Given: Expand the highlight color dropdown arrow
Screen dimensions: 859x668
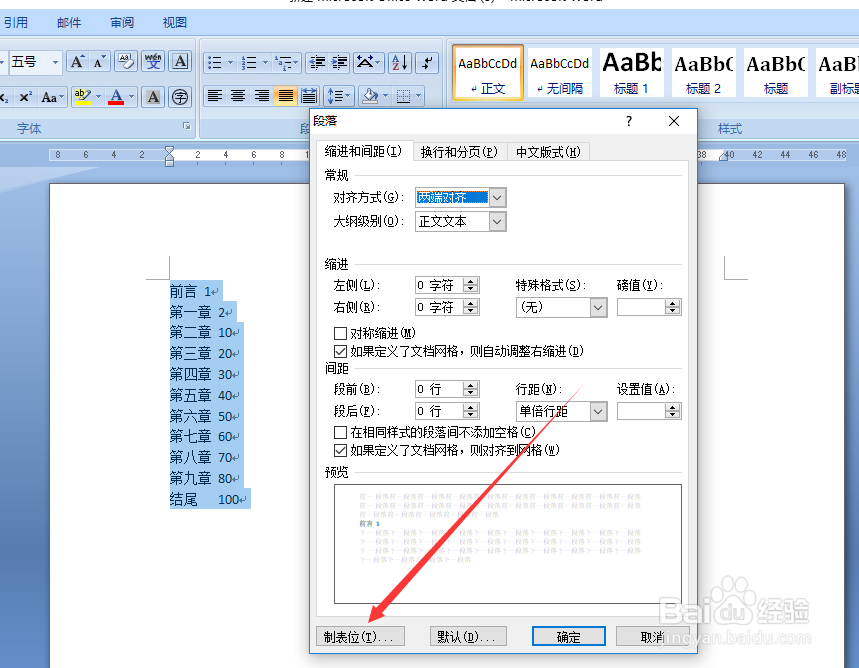Looking at the screenshot, I should (98, 97).
